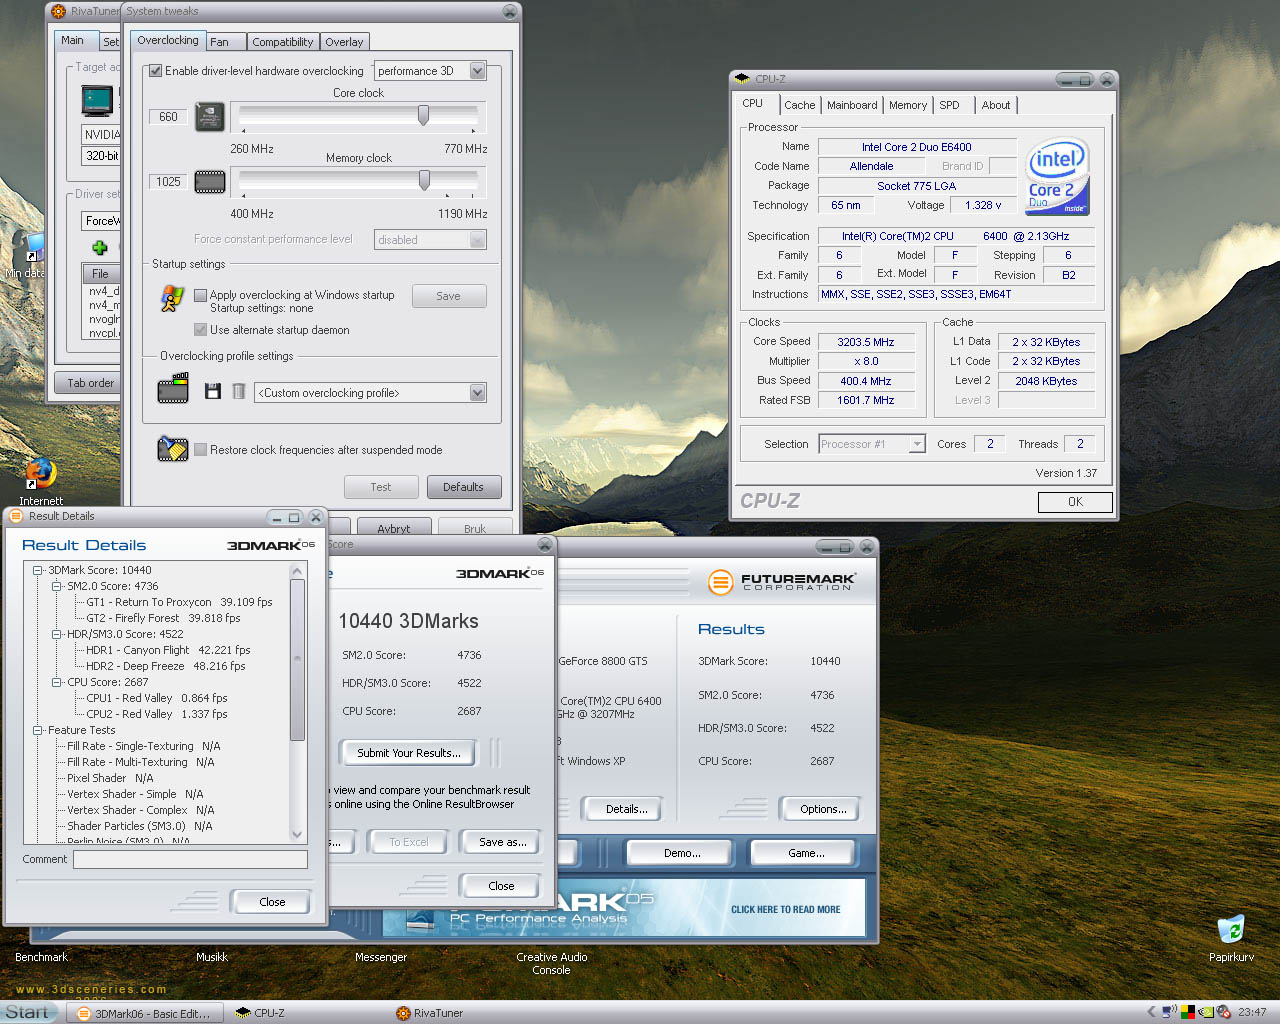The image size is (1280, 1024).
Task: Click Submit Your Results button
Action: 409,753
